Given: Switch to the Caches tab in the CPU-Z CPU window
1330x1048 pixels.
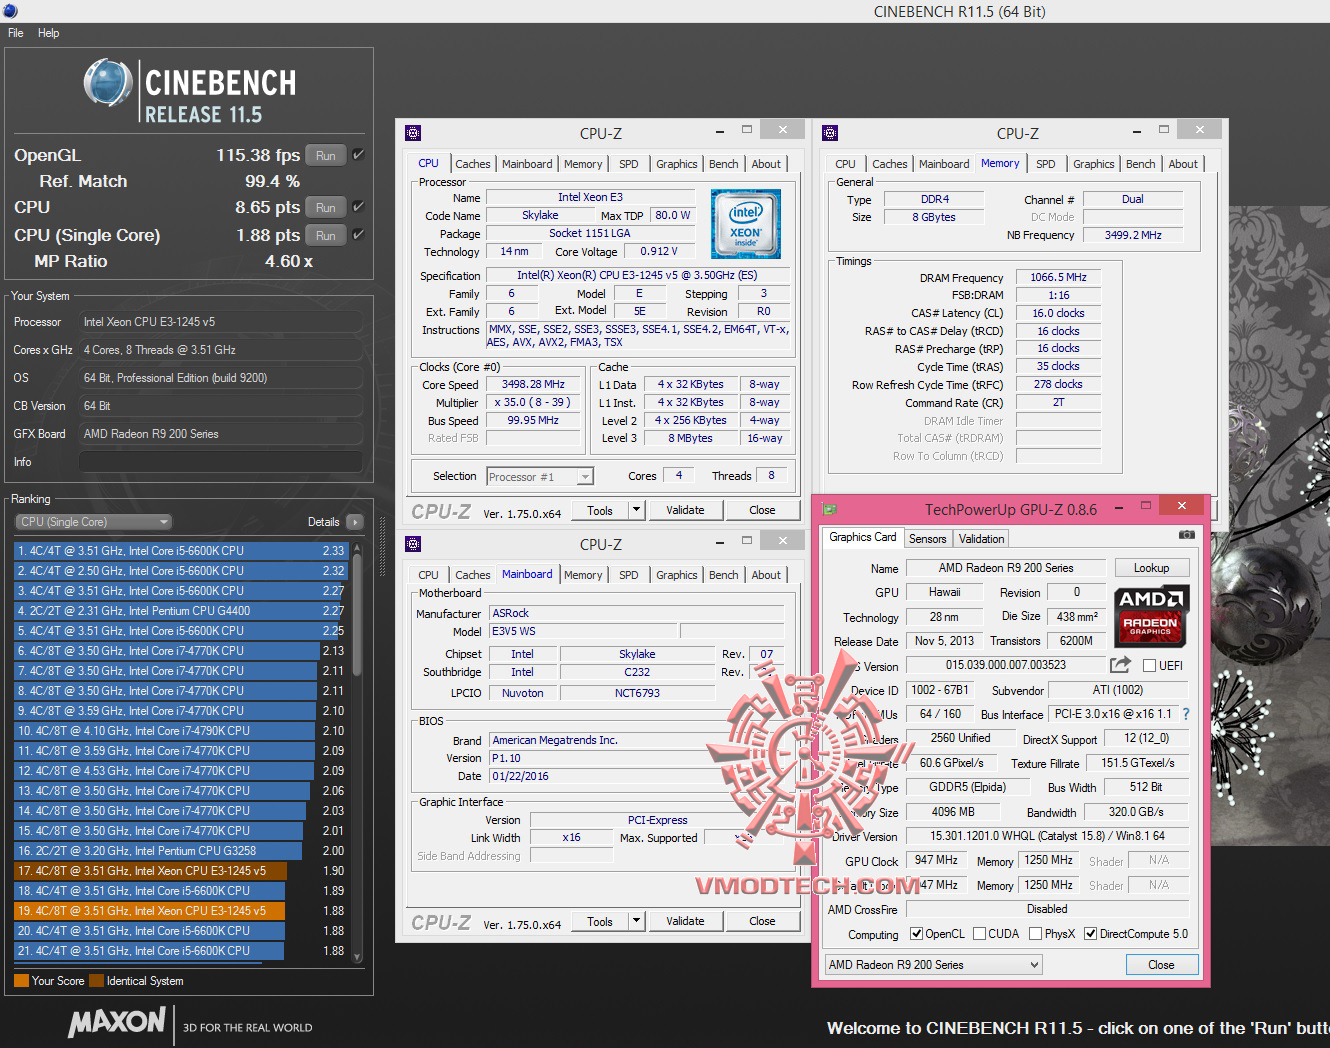Looking at the screenshot, I should click(472, 164).
